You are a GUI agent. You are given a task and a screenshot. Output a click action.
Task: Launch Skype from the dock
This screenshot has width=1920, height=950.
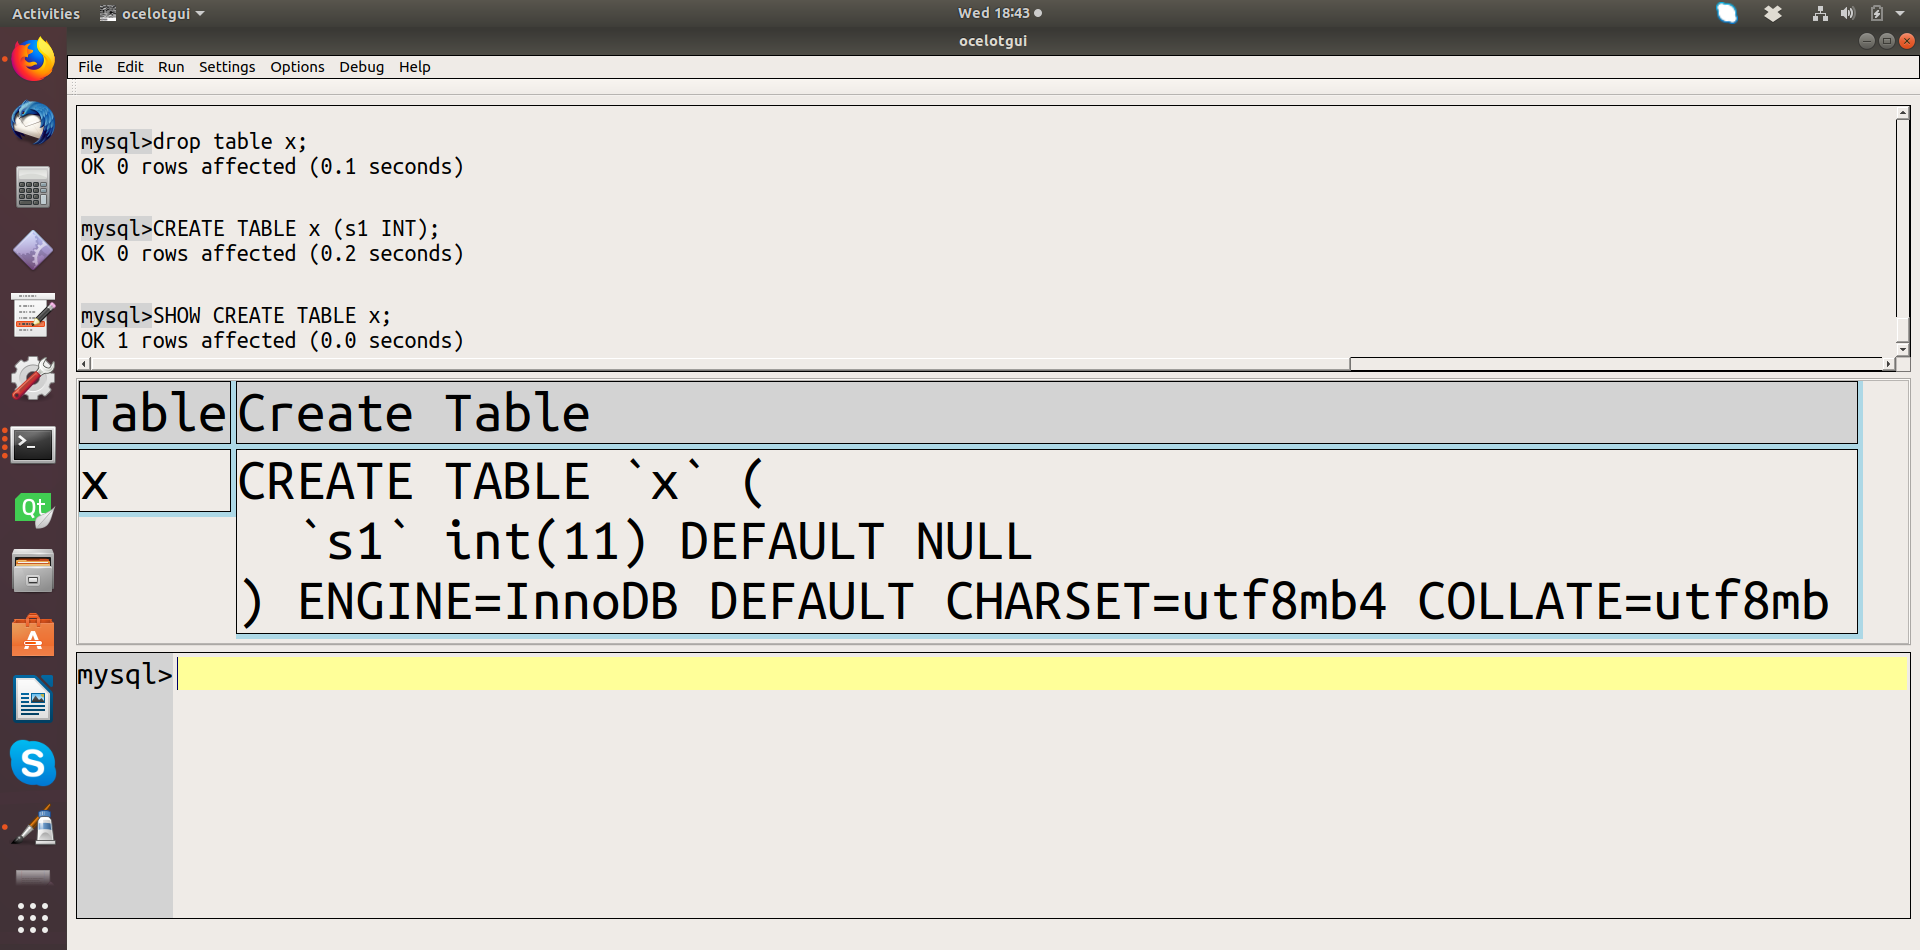[33, 764]
